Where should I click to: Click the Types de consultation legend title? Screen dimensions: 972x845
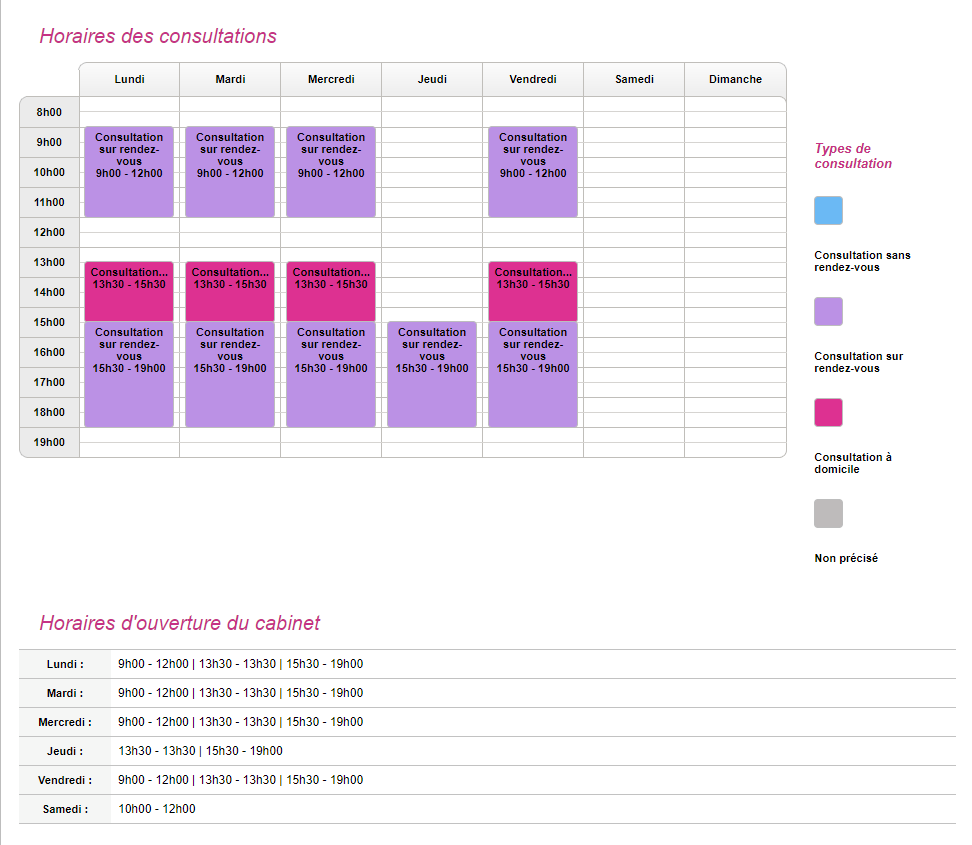click(x=853, y=156)
